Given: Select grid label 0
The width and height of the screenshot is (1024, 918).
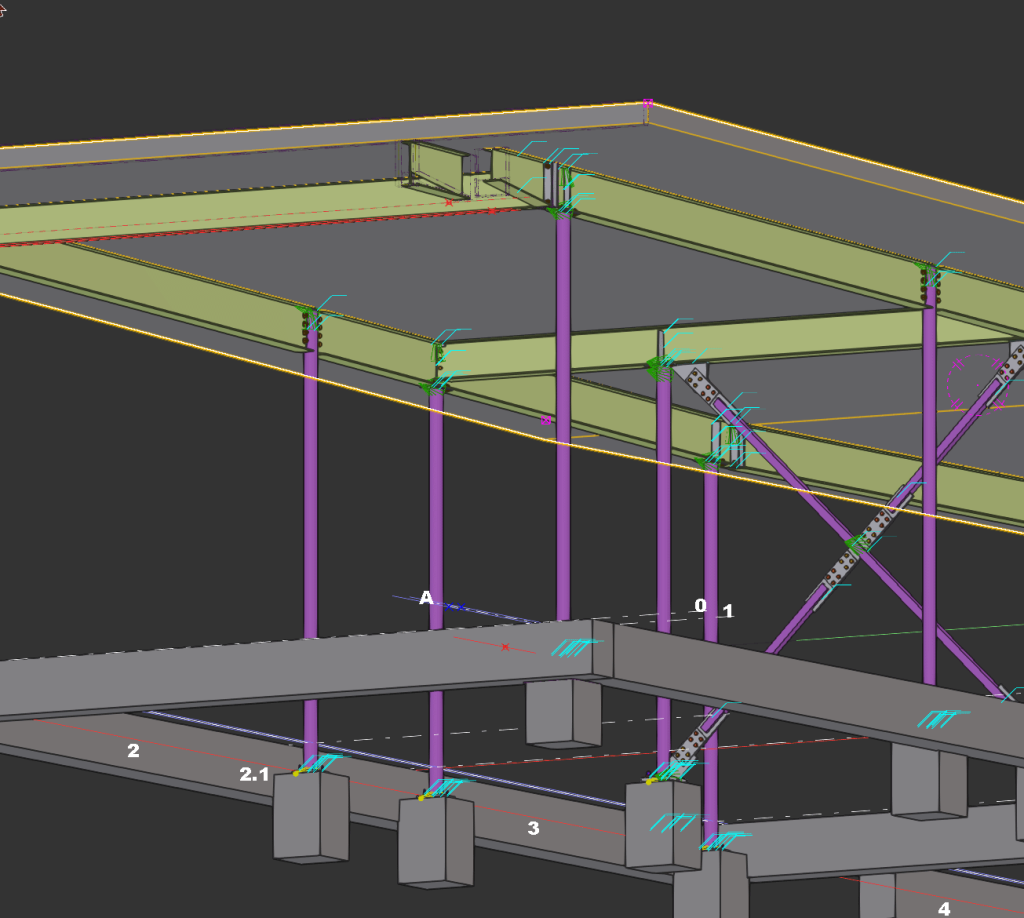Looking at the screenshot, I should click(x=700, y=605).
